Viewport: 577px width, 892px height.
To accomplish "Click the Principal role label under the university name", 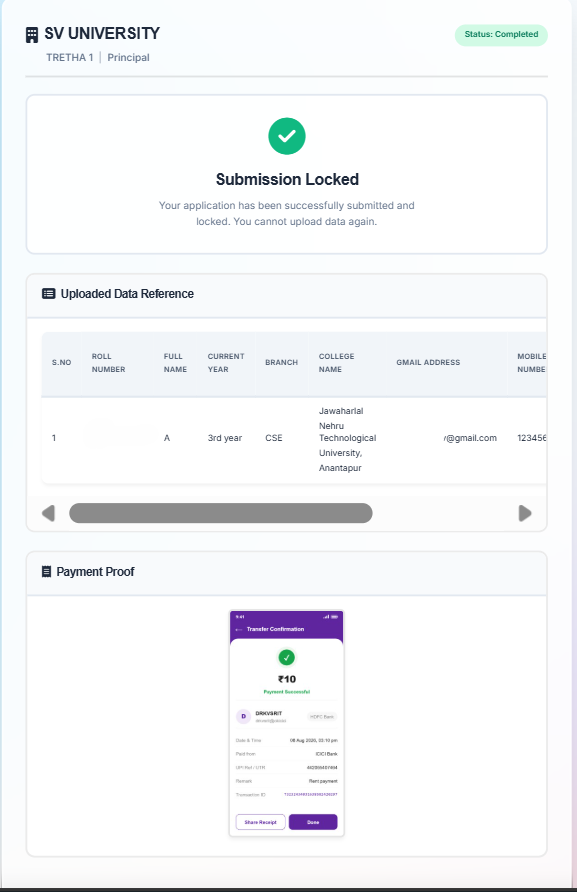I will pyautogui.click(x=129, y=57).
